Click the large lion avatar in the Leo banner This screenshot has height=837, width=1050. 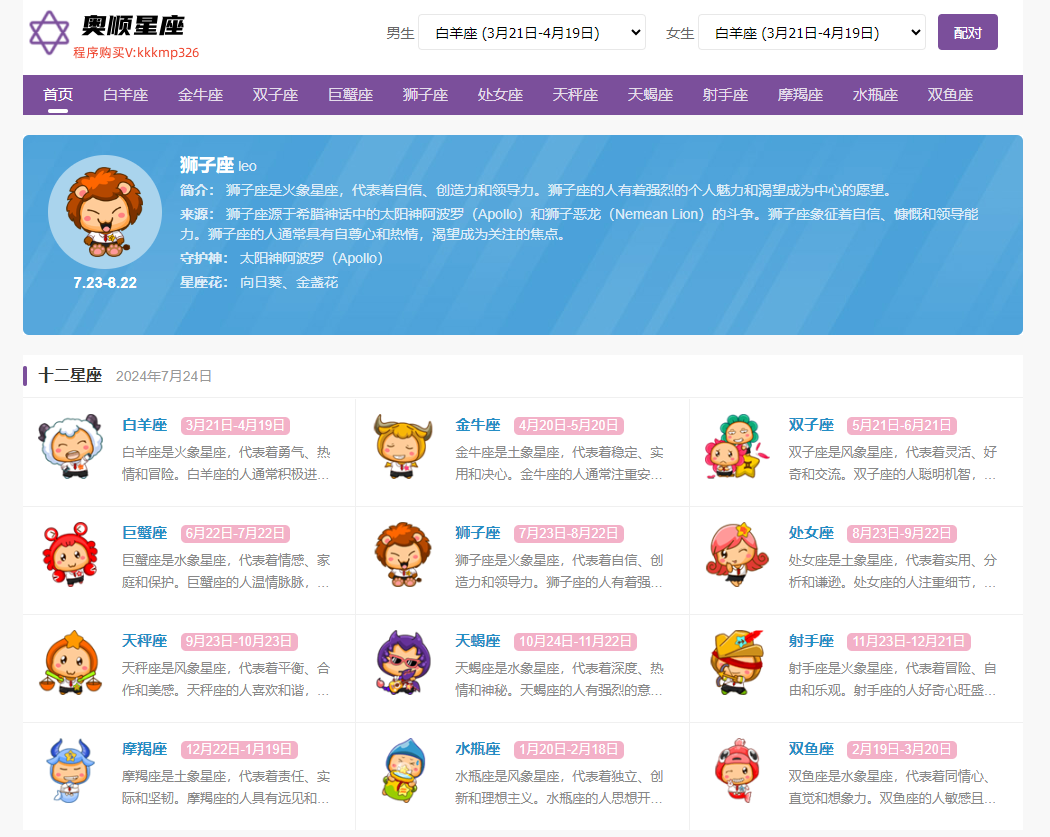pos(104,211)
